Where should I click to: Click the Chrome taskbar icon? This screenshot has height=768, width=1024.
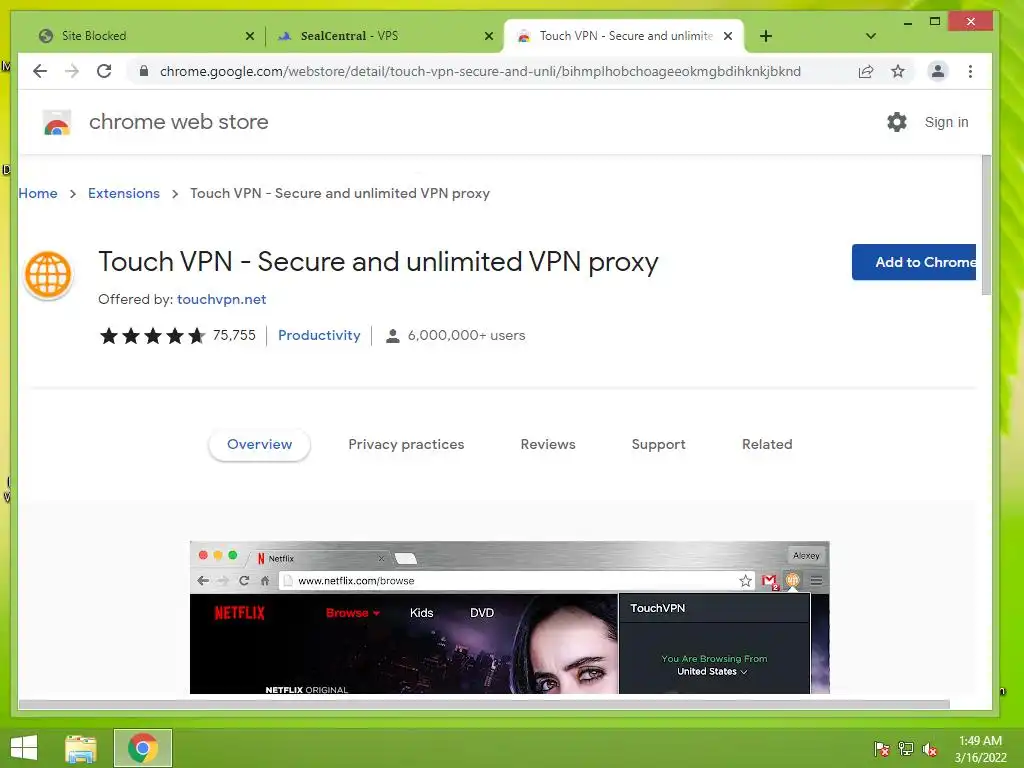pos(143,748)
